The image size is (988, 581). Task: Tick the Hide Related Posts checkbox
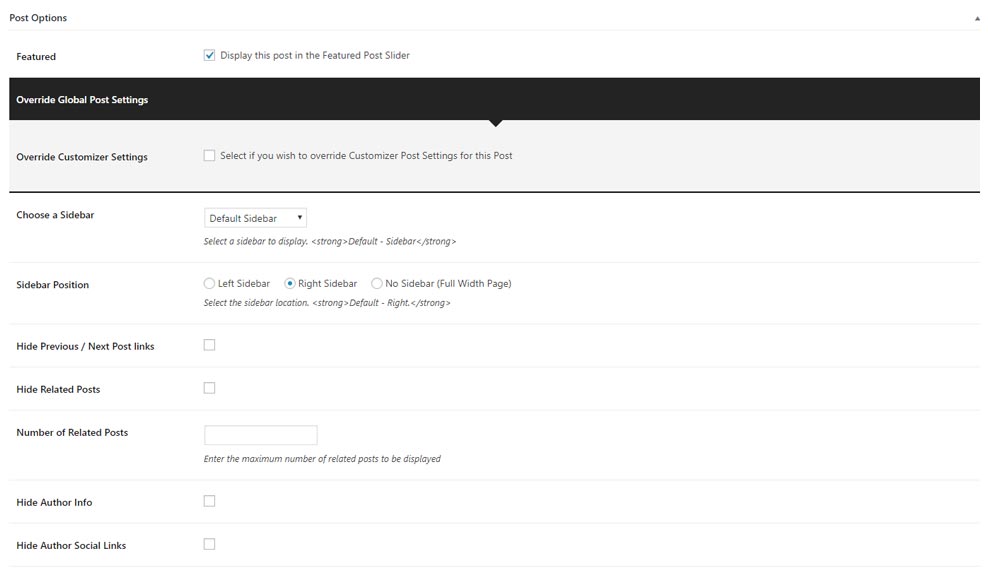tap(209, 388)
